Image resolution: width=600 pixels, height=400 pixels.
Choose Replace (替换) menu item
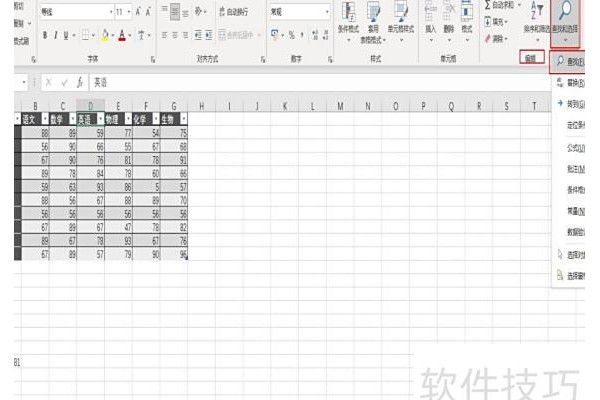coord(570,83)
